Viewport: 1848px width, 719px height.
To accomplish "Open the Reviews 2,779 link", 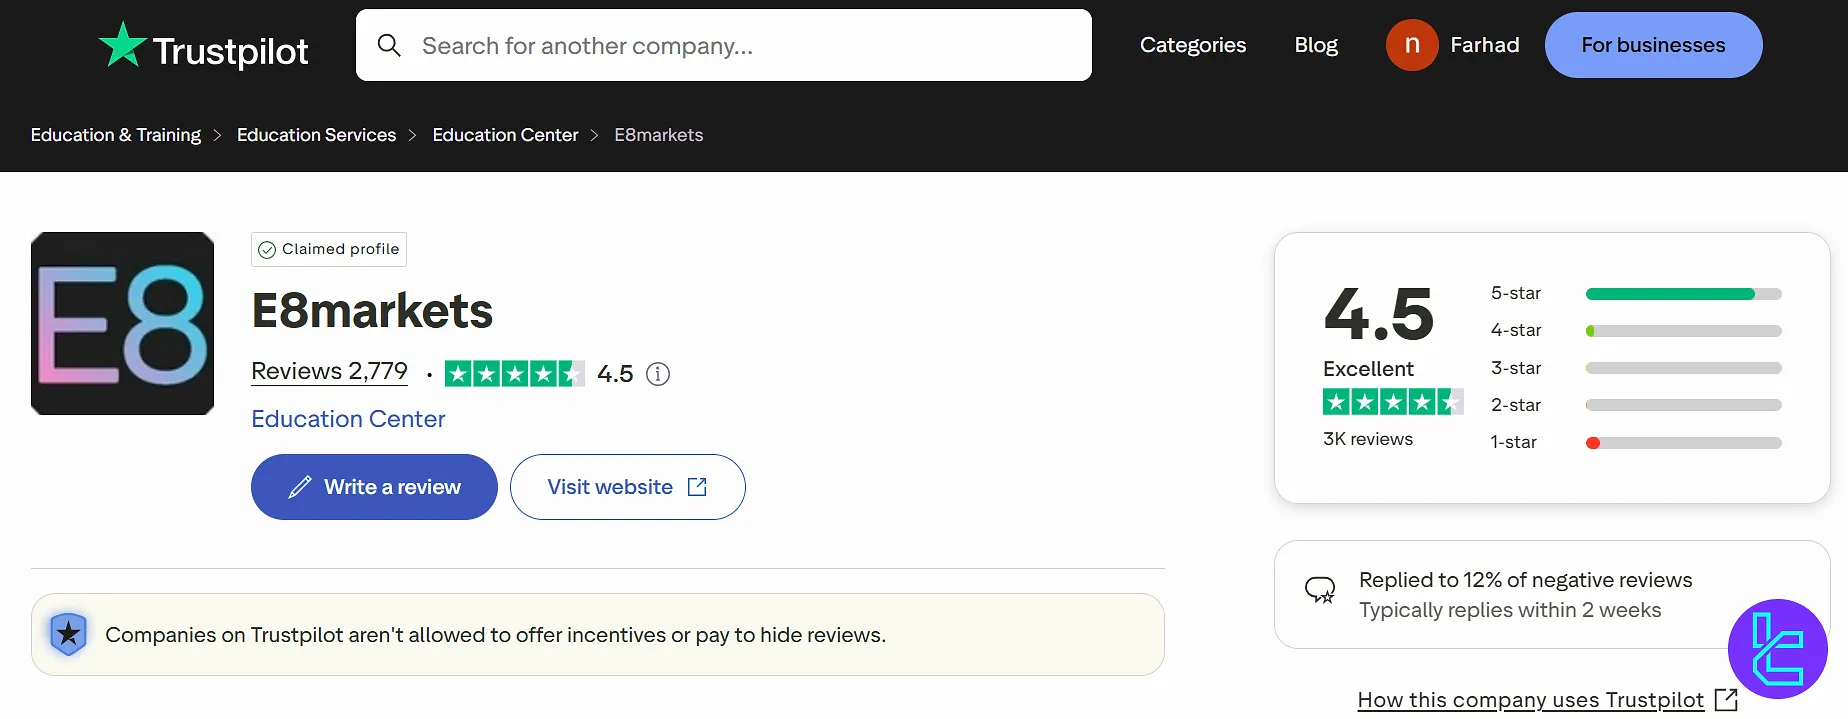I will [x=329, y=371].
